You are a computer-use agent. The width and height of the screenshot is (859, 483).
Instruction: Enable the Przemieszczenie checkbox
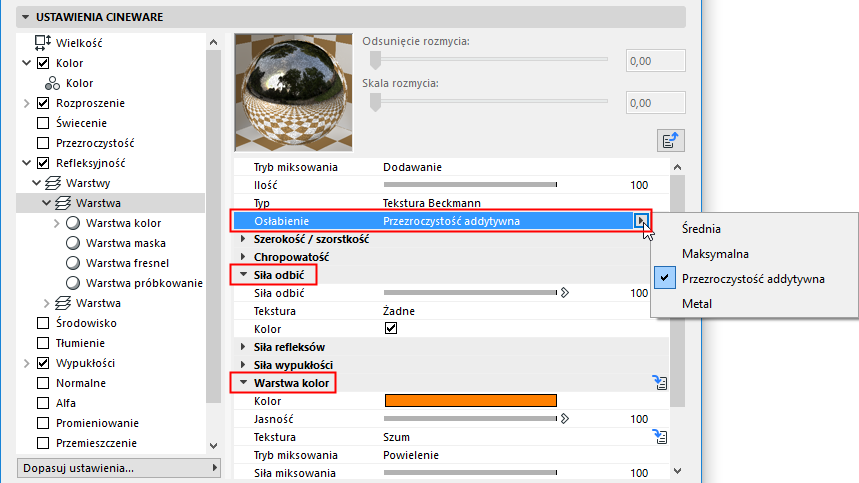point(43,443)
